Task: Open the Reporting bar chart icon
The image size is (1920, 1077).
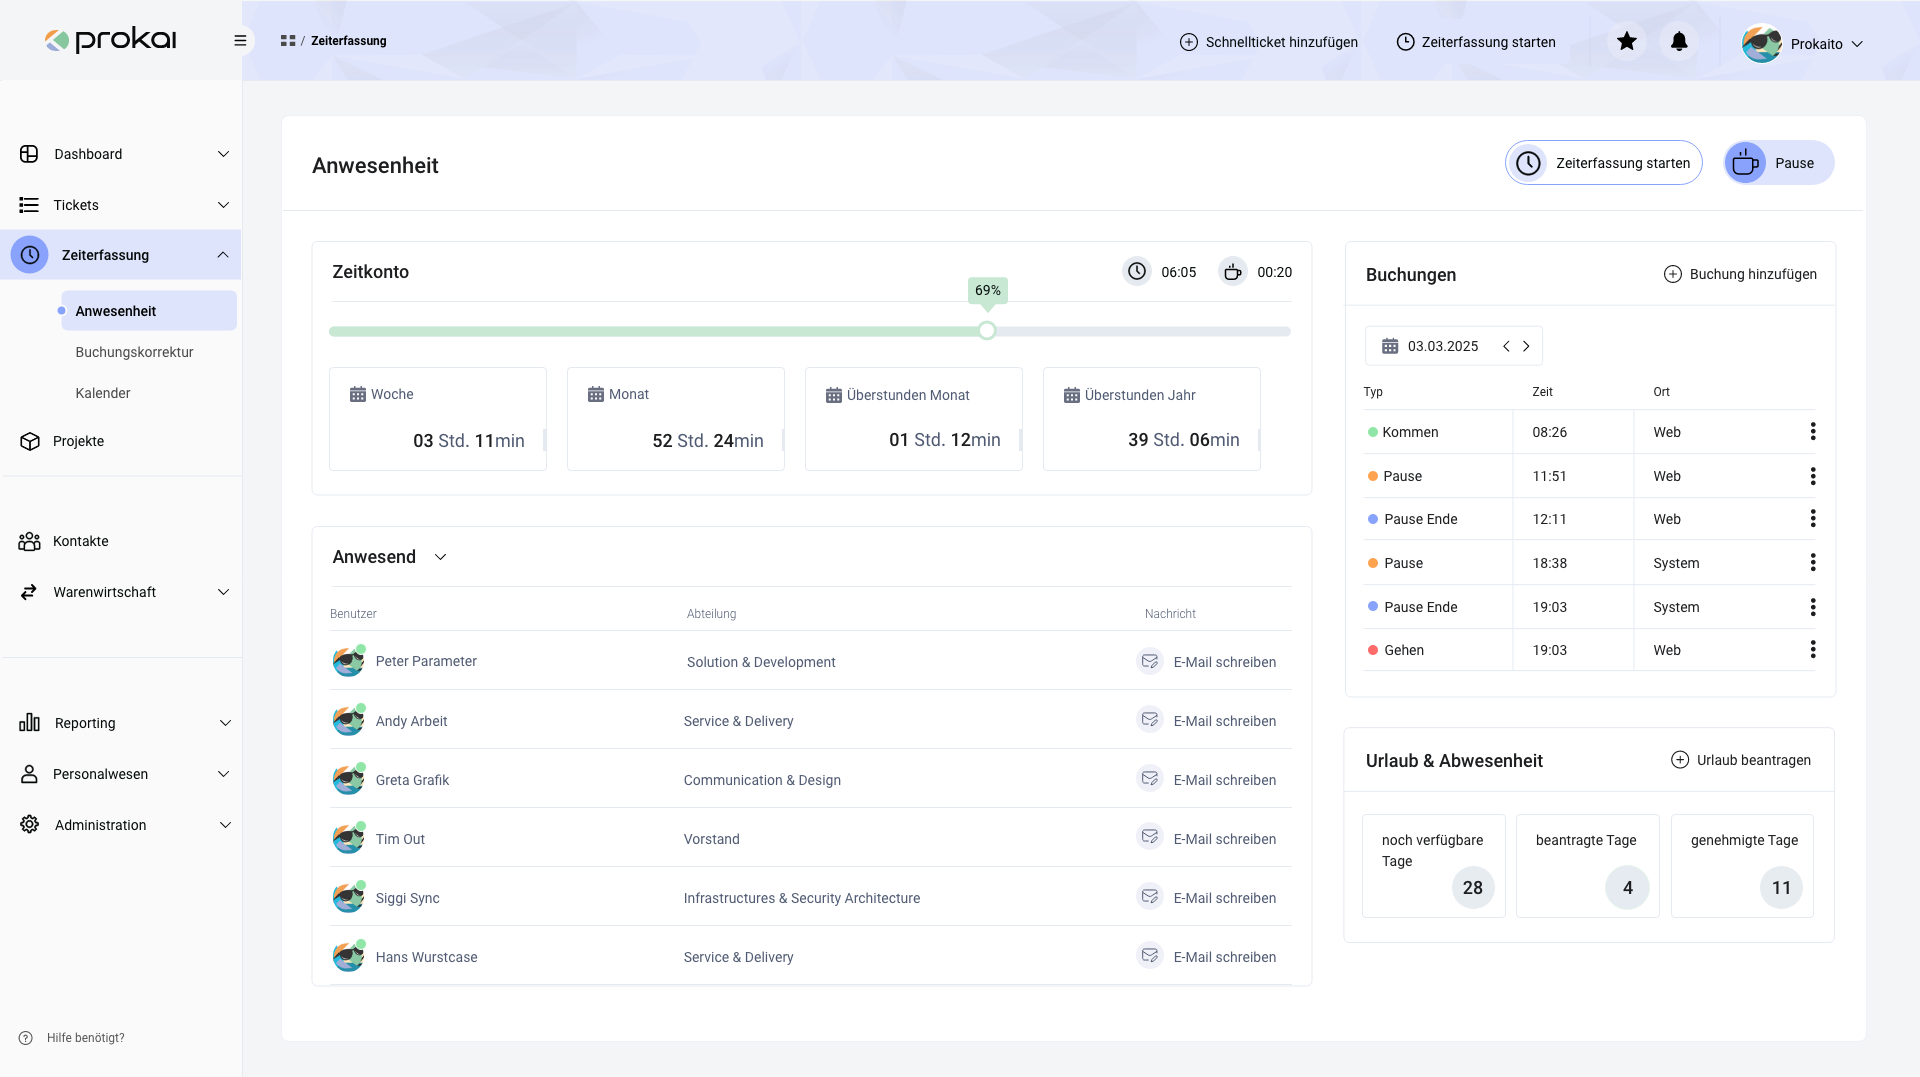Action: 29,722
